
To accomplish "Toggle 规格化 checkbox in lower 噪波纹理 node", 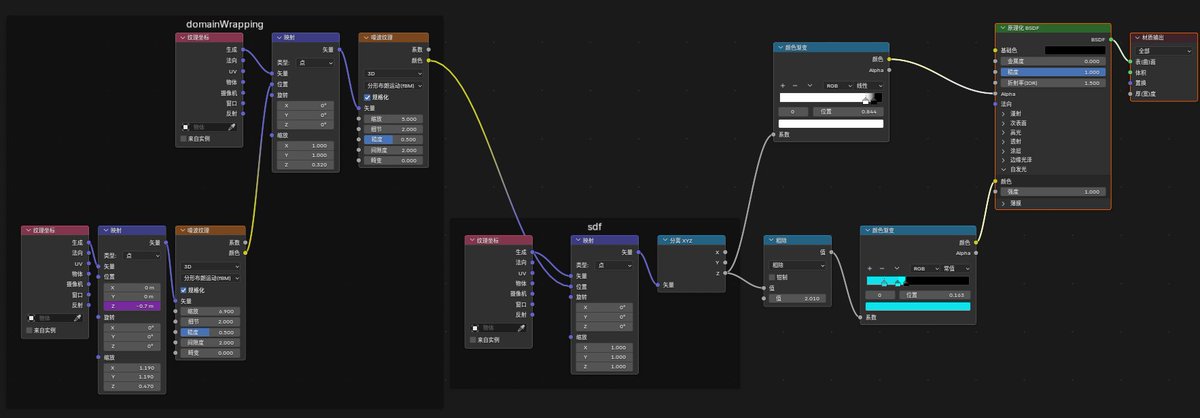I will pos(182,290).
